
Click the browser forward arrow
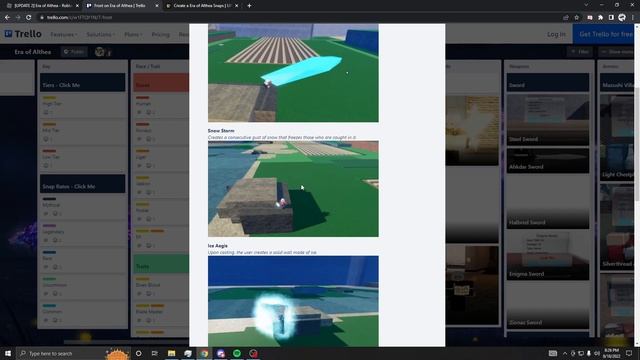point(18,18)
